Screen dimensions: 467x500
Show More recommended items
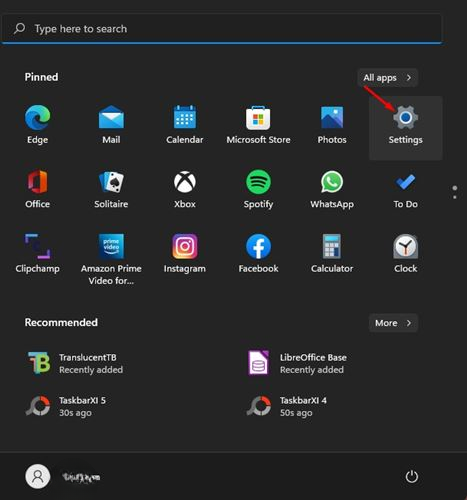(x=393, y=323)
